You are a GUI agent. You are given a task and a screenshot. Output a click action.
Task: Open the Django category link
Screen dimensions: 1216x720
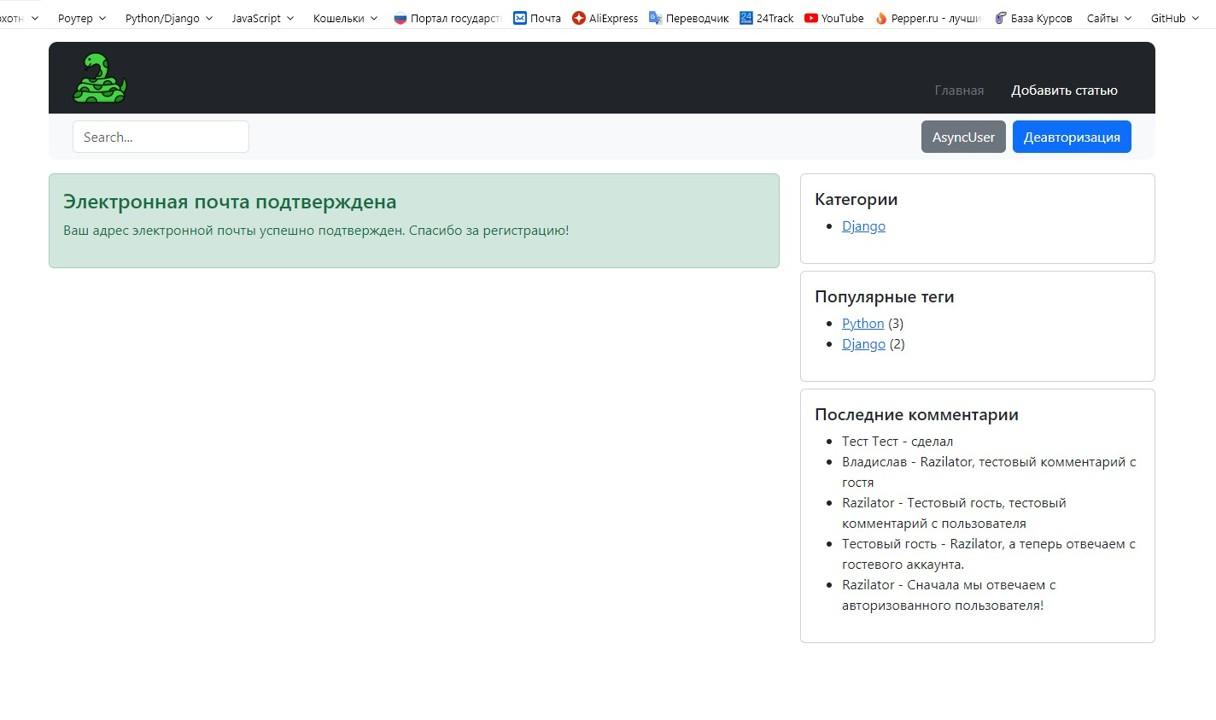(864, 226)
